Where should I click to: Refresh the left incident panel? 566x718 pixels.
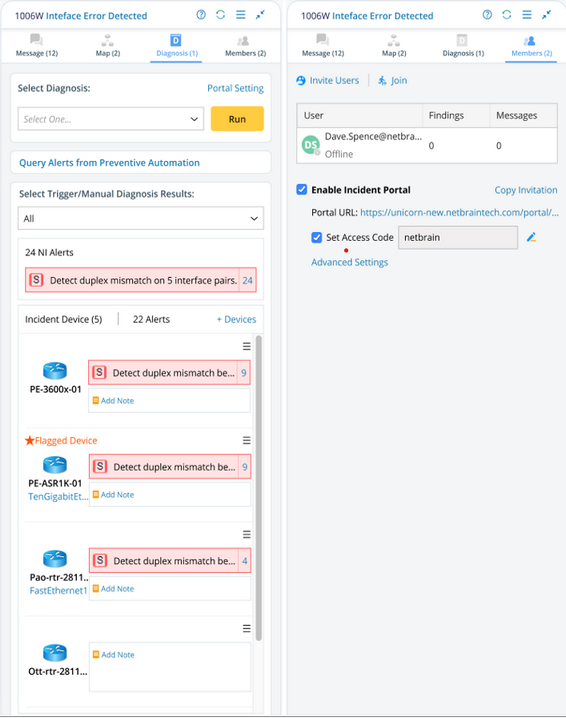tap(220, 15)
